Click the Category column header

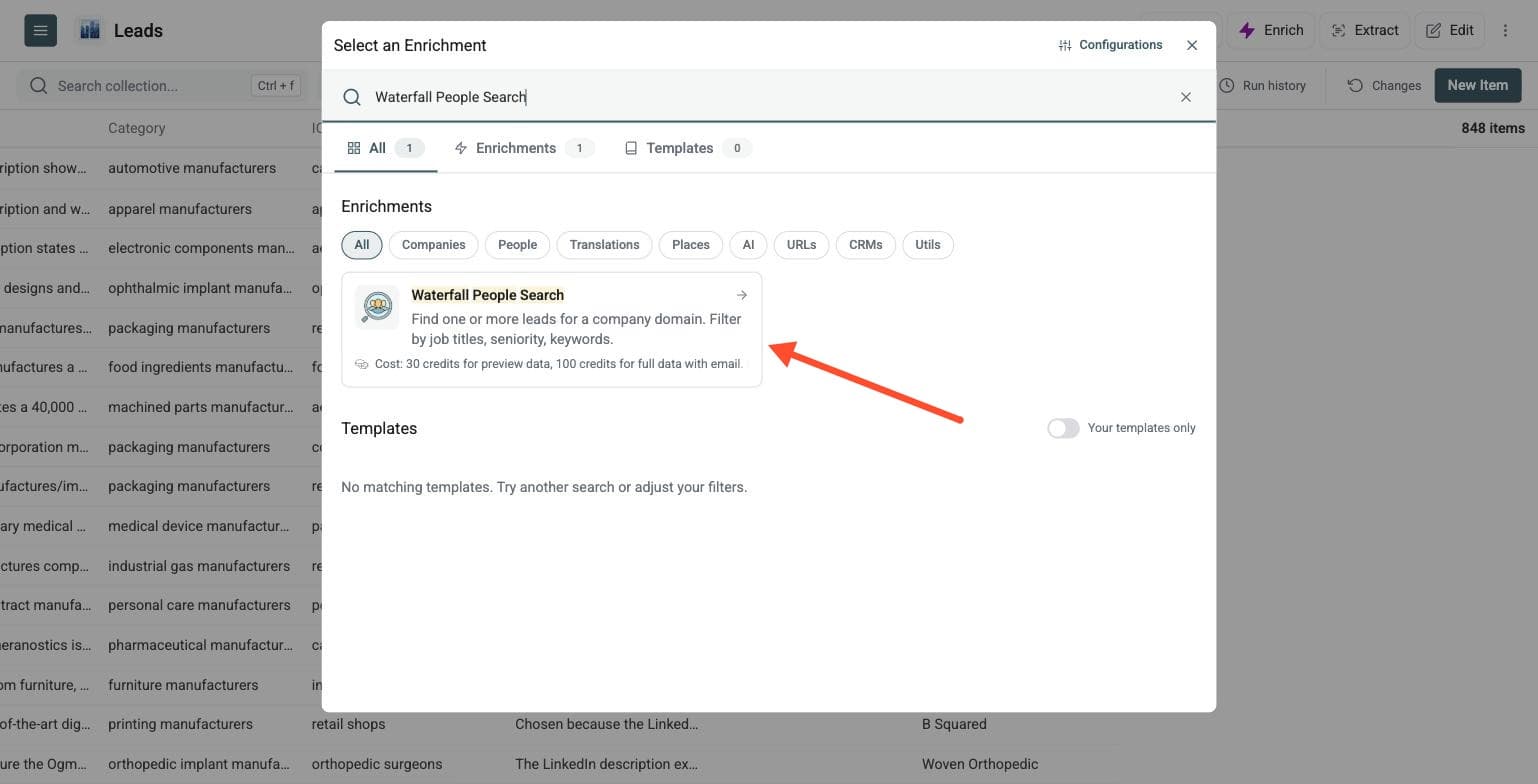pyautogui.click(x=137, y=128)
